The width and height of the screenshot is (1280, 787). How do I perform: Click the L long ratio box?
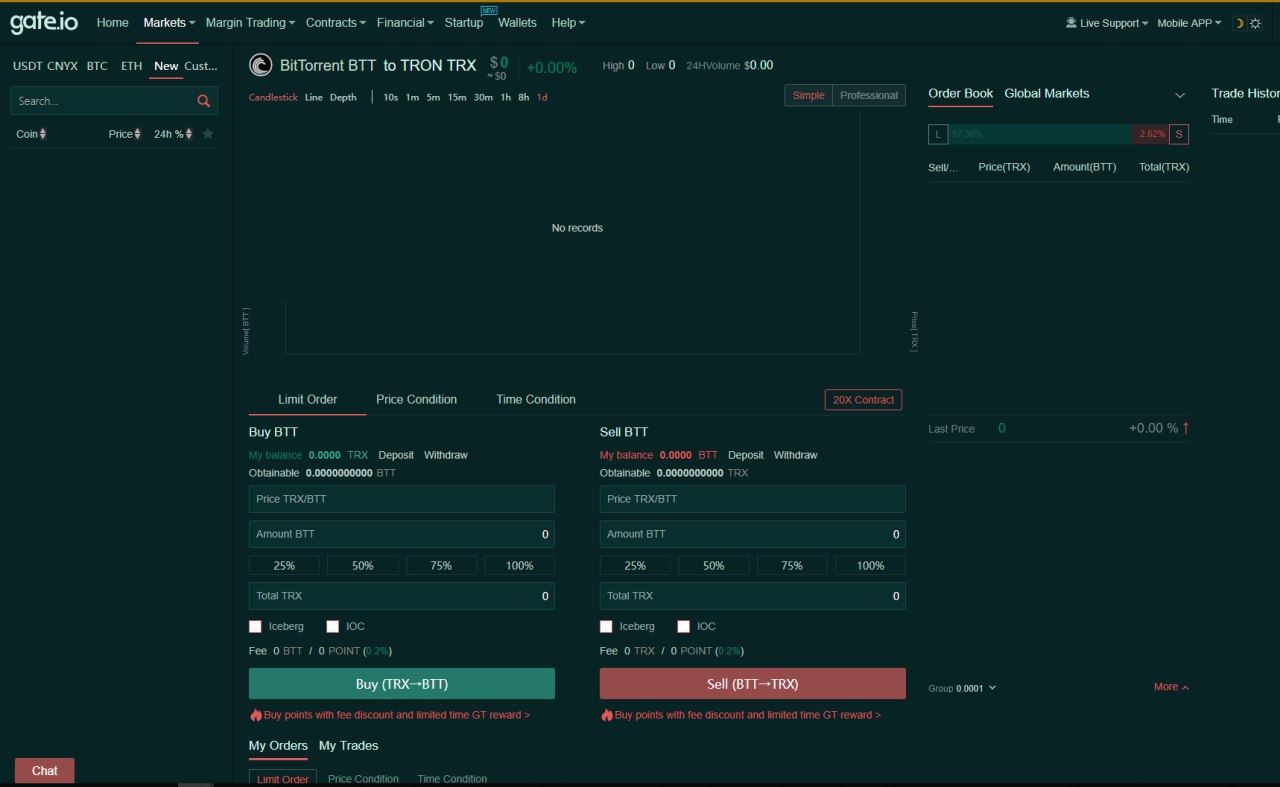click(x=938, y=134)
